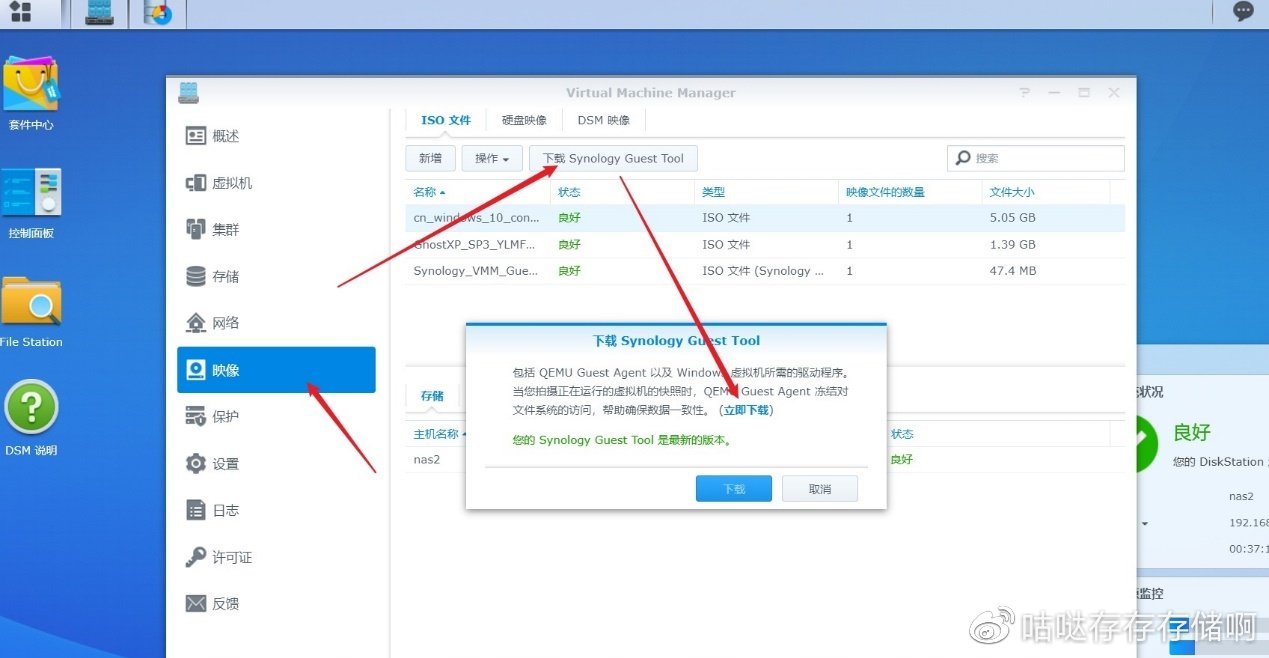Click 取消 to dismiss the dialog
Screen dimensions: 1269x658
click(x=820, y=489)
